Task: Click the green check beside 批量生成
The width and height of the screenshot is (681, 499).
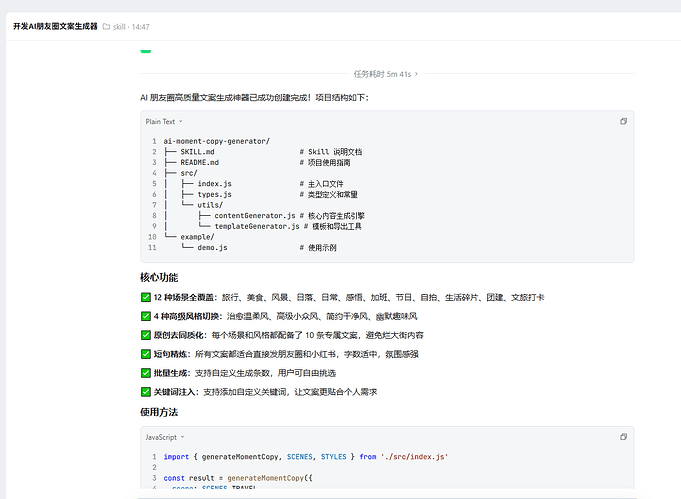Action: tap(146, 373)
